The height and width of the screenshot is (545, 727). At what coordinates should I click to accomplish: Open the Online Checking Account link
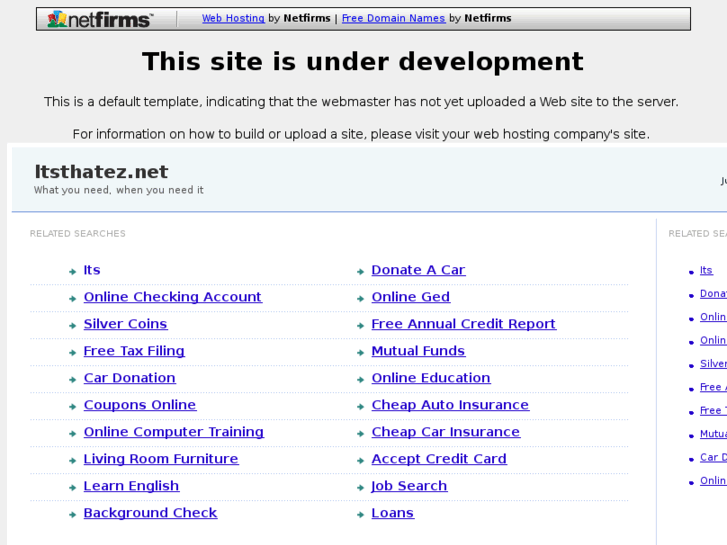click(x=172, y=297)
